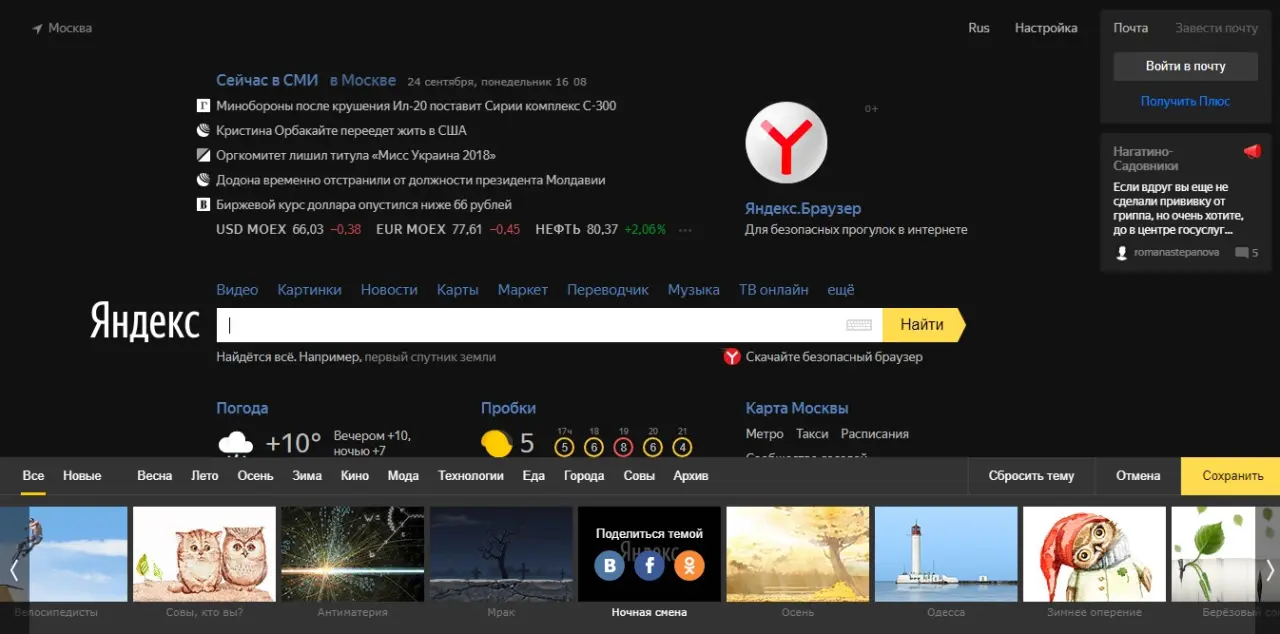This screenshot has width=1280, height=634.
Task: Open the Rus language dropdown
Action: (979, 28)
